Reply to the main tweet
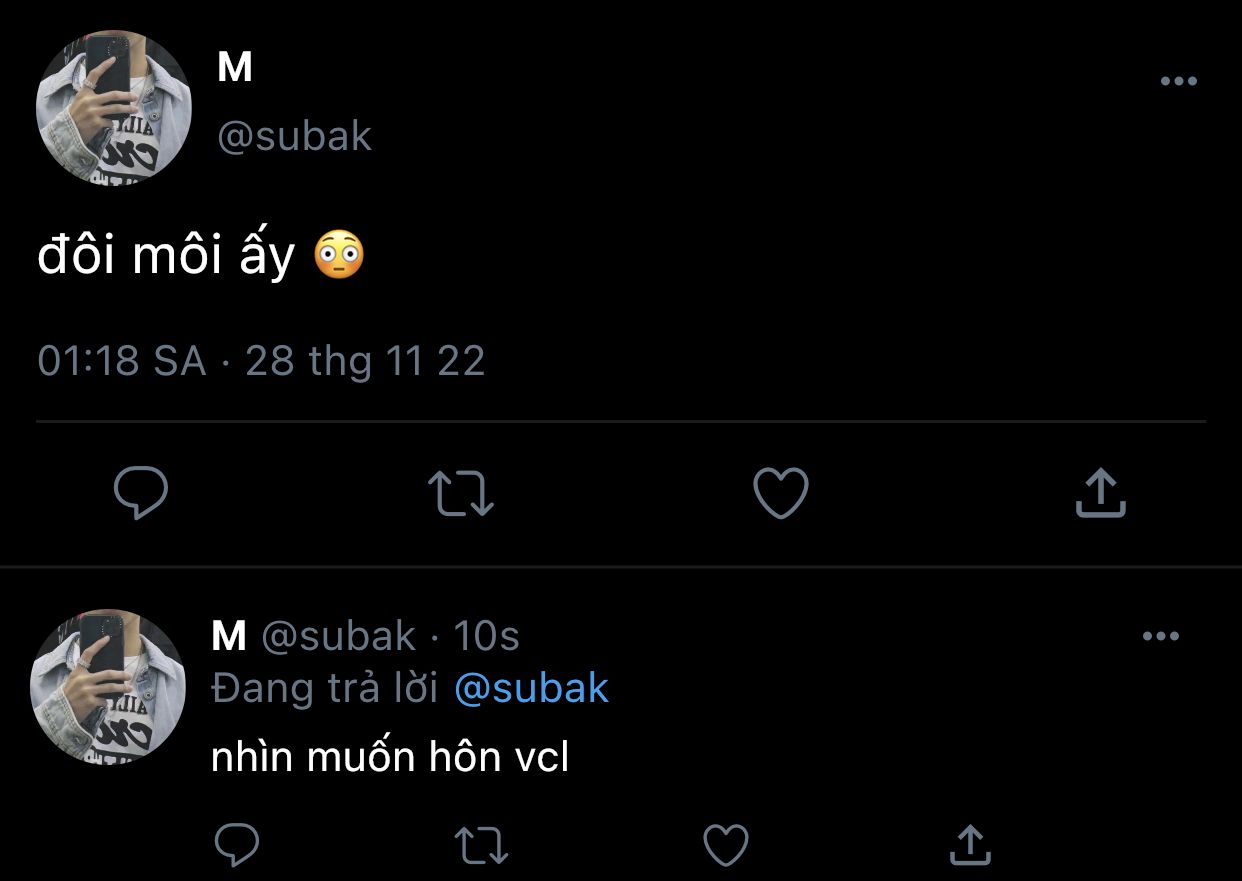This screenshot has height=881, width=1242. tap(141, 493)
